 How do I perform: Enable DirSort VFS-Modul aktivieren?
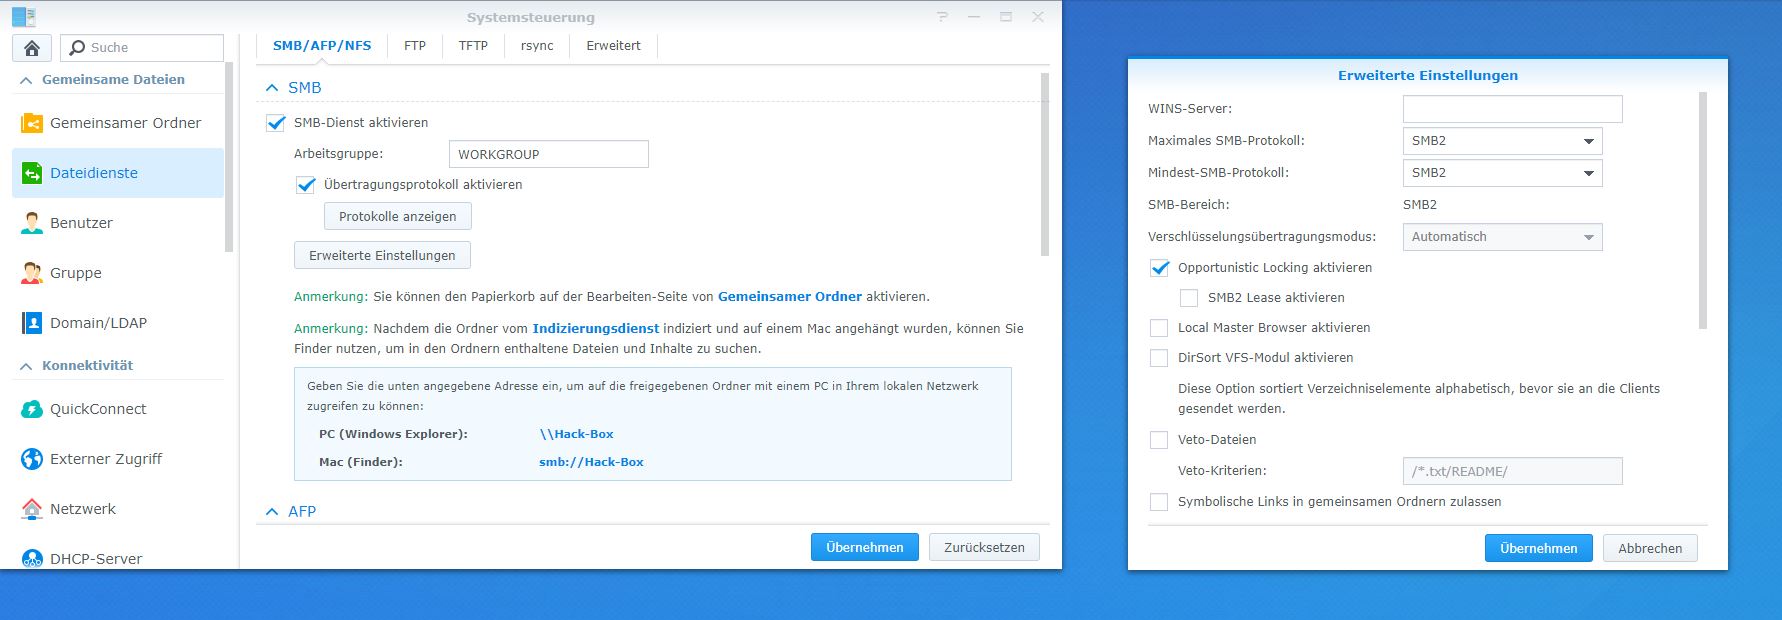point(1159,358)
